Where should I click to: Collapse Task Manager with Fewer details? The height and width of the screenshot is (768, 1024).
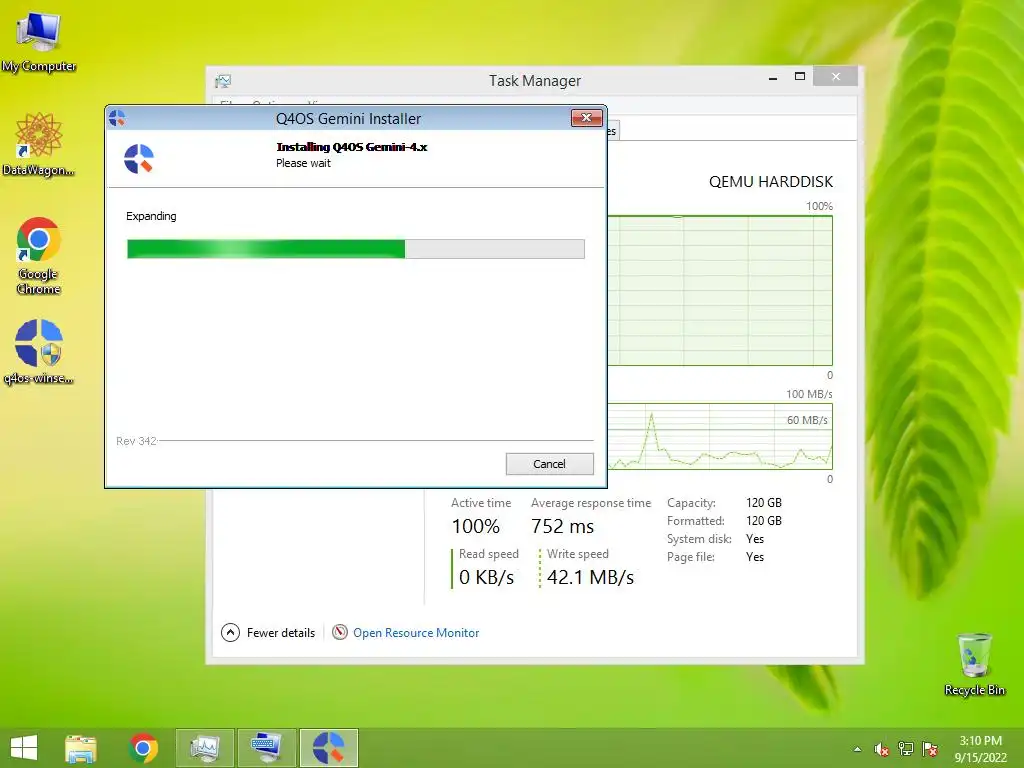(x=268, y=633)
